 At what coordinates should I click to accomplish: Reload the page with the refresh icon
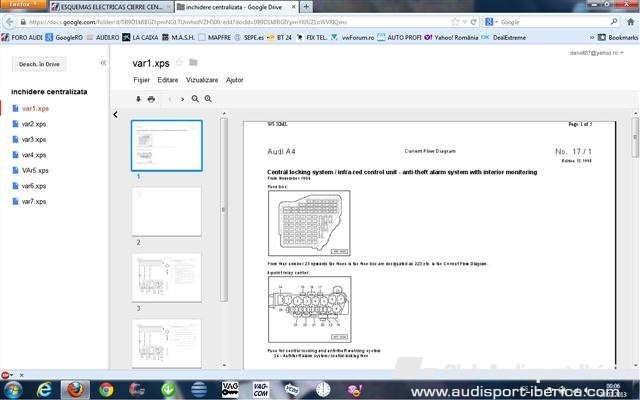473,22
